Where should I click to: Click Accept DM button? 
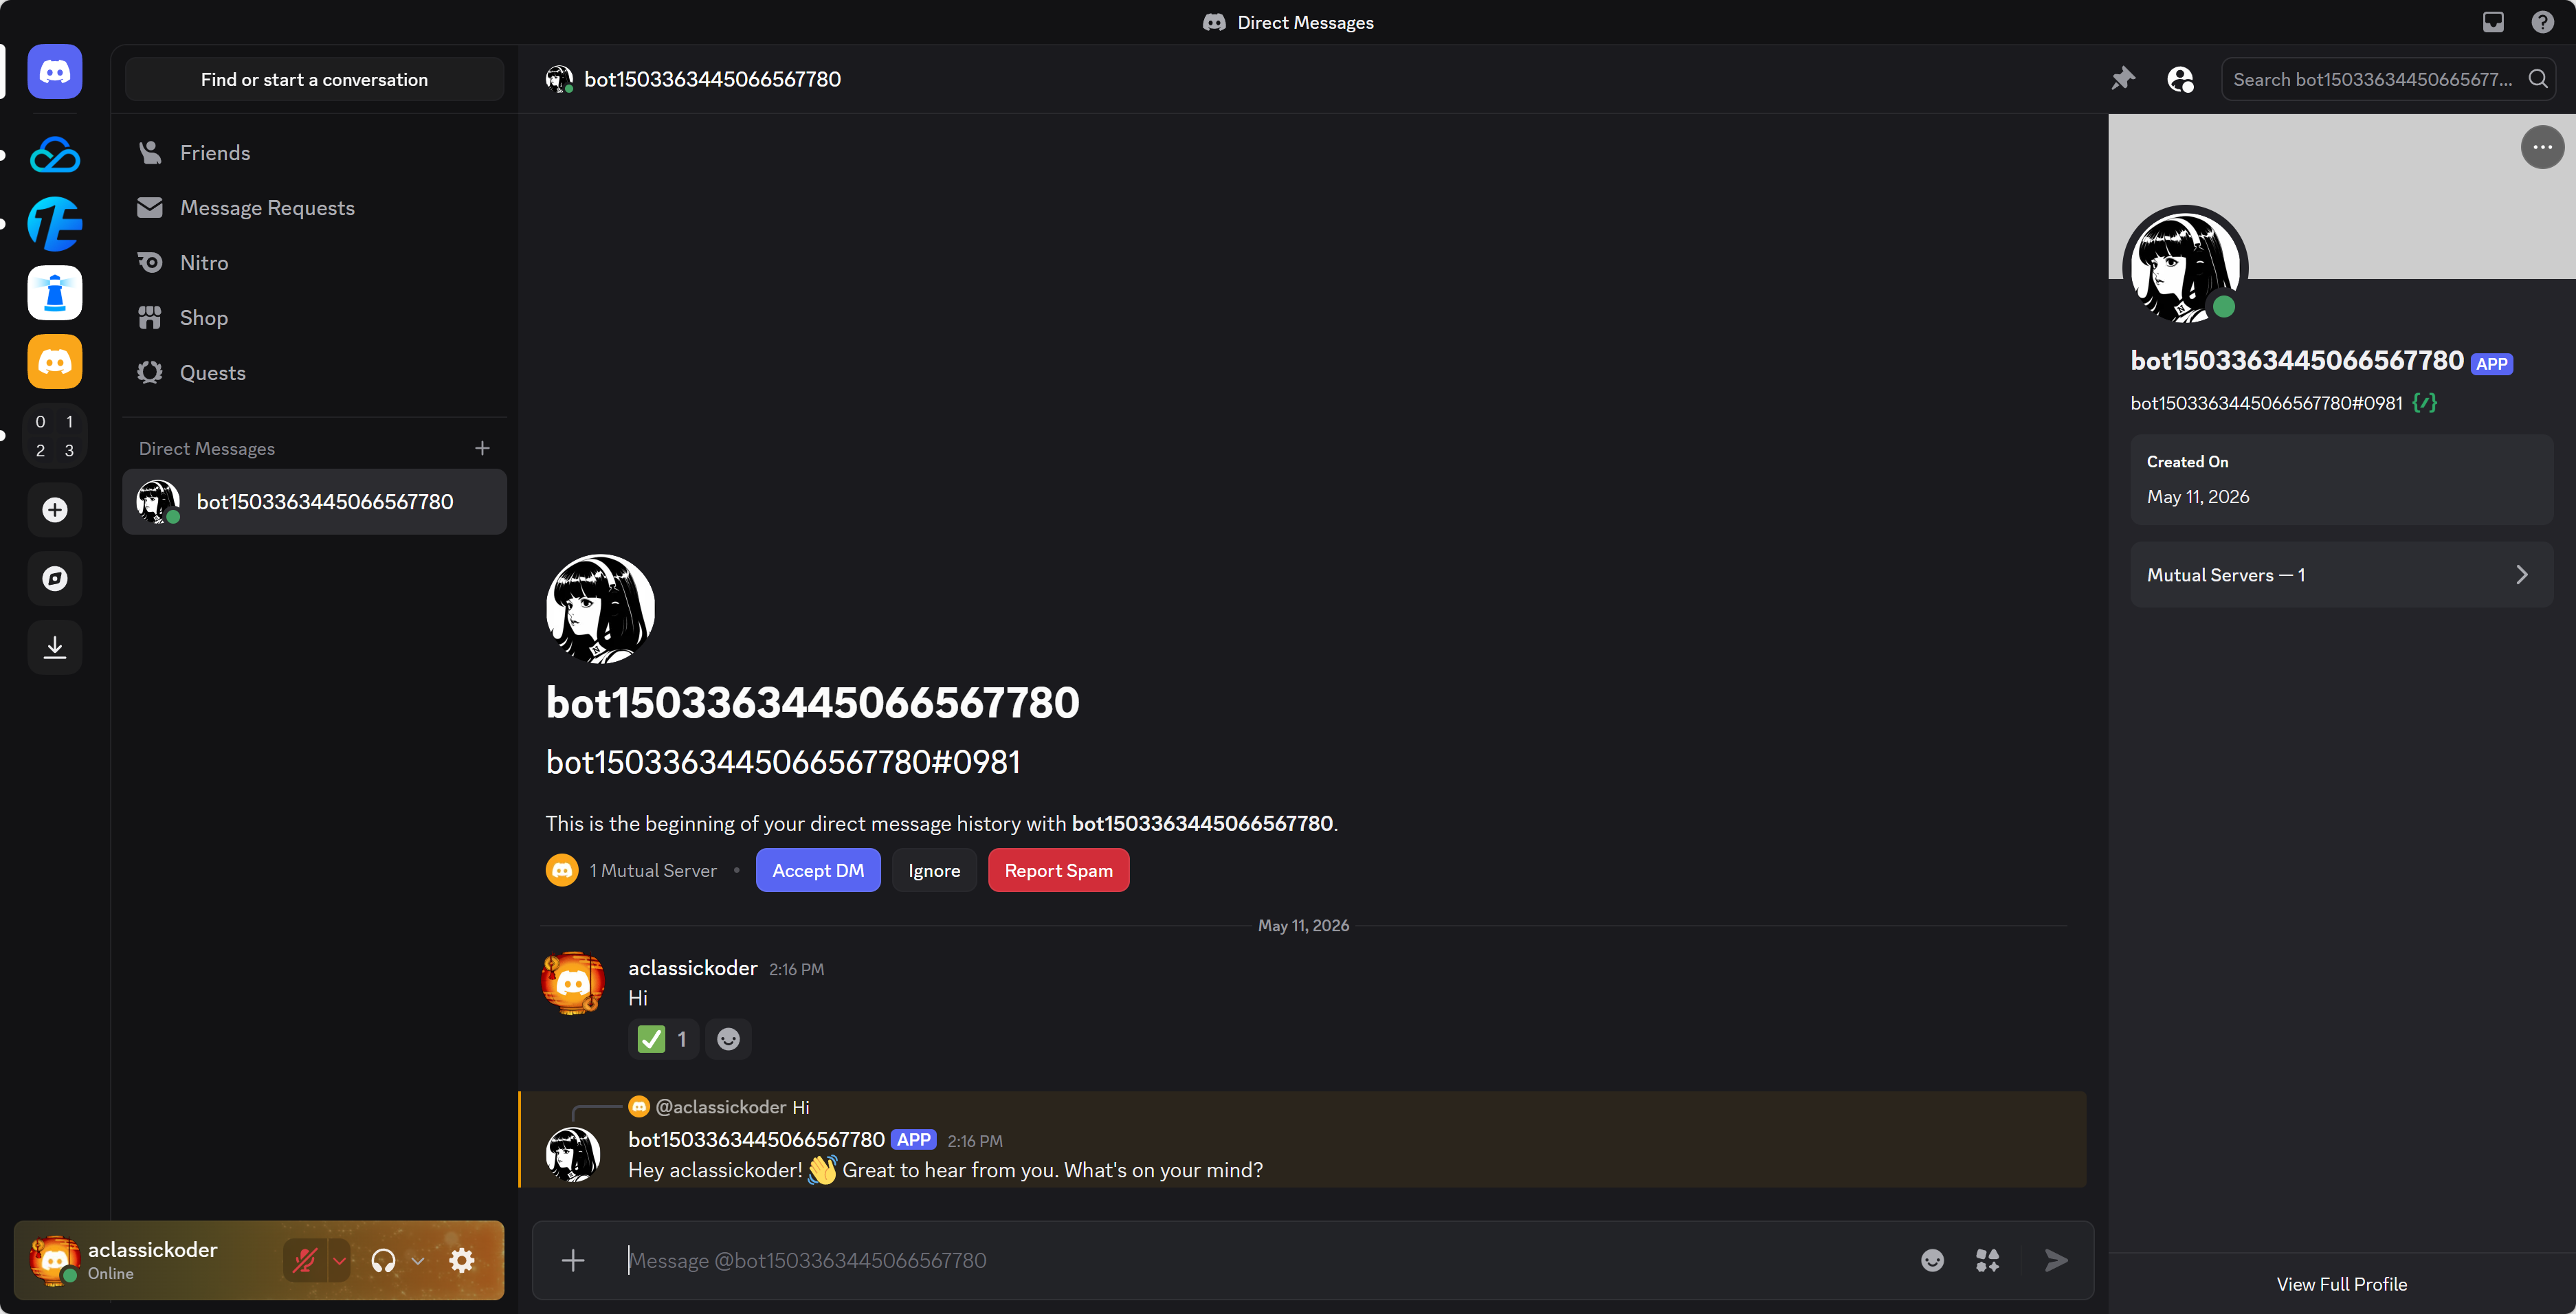818,870
